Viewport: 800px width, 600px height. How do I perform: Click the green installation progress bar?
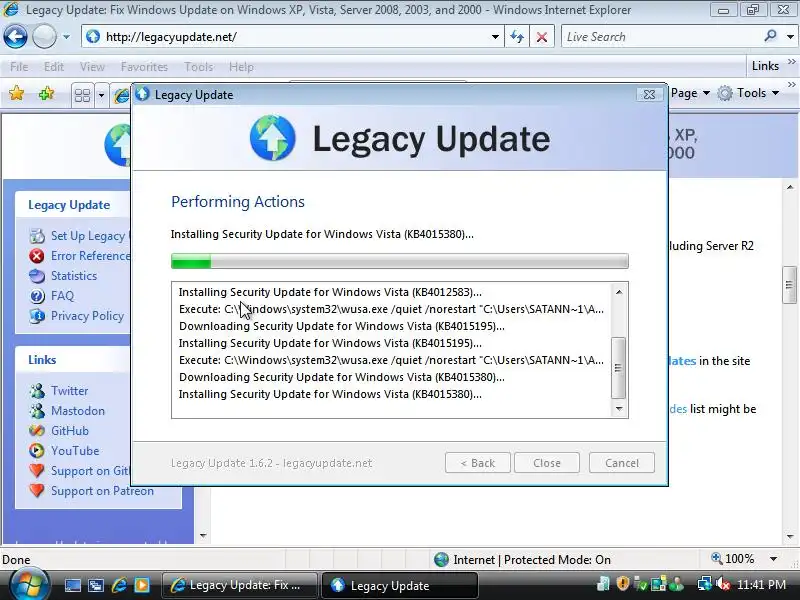click(x=399, y=261)
